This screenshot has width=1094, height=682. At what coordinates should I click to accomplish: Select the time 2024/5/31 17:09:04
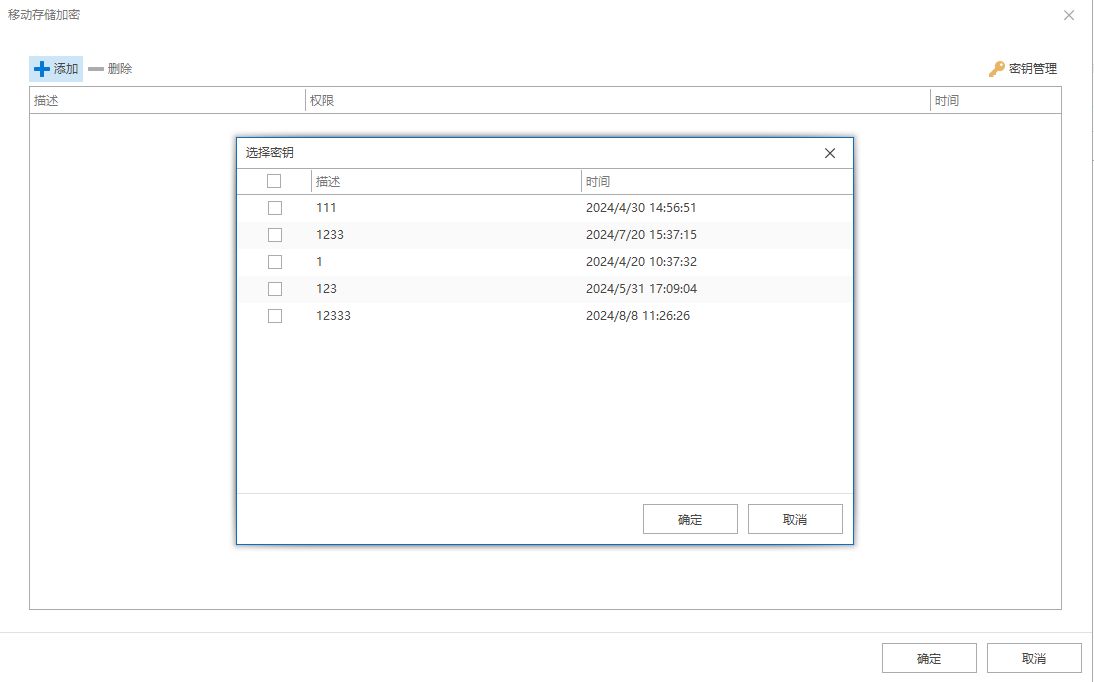[x=641, y=289]
